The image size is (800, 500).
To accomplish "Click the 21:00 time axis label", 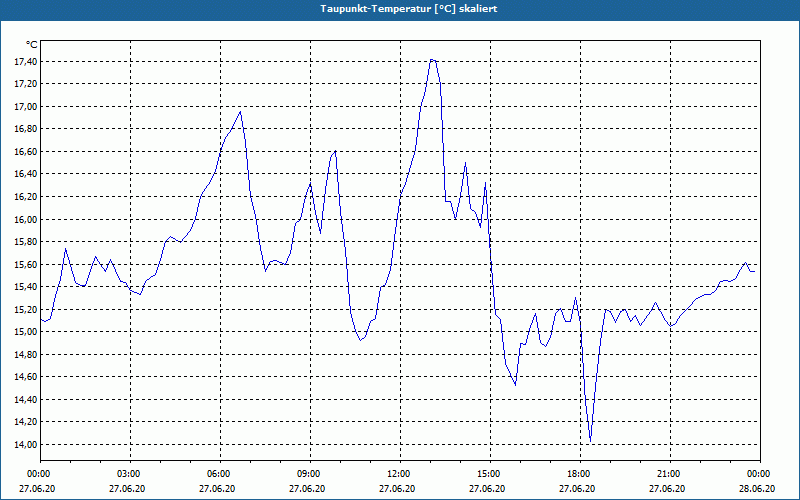I will pyautogui.click(x=670, y=474).
